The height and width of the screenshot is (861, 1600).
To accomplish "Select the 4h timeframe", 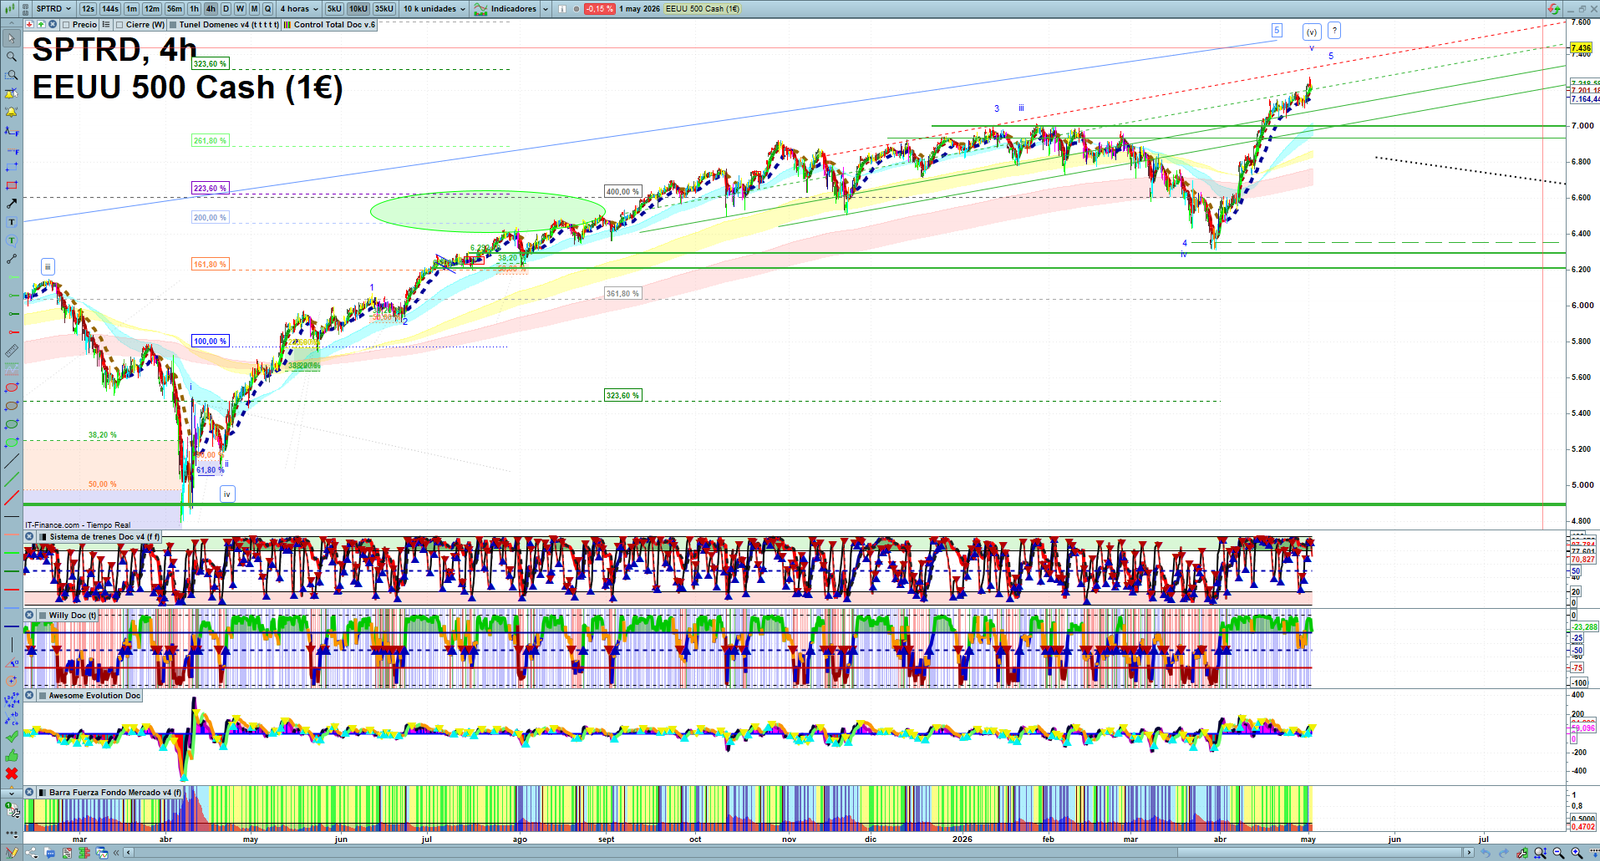I will point(210,9).
